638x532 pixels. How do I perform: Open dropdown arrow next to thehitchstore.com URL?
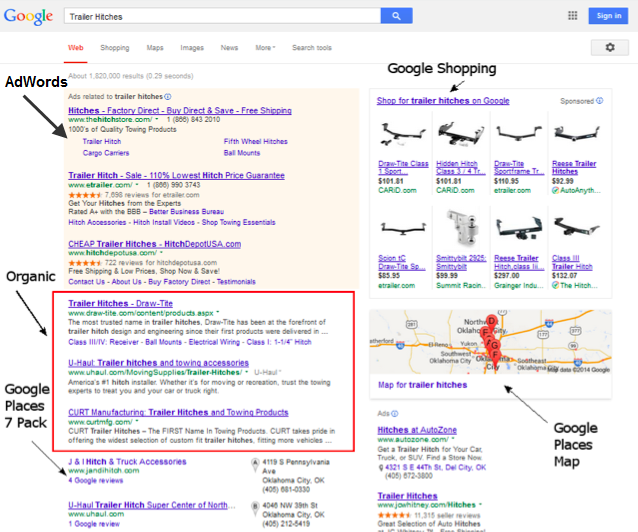(x=157, y=119)
